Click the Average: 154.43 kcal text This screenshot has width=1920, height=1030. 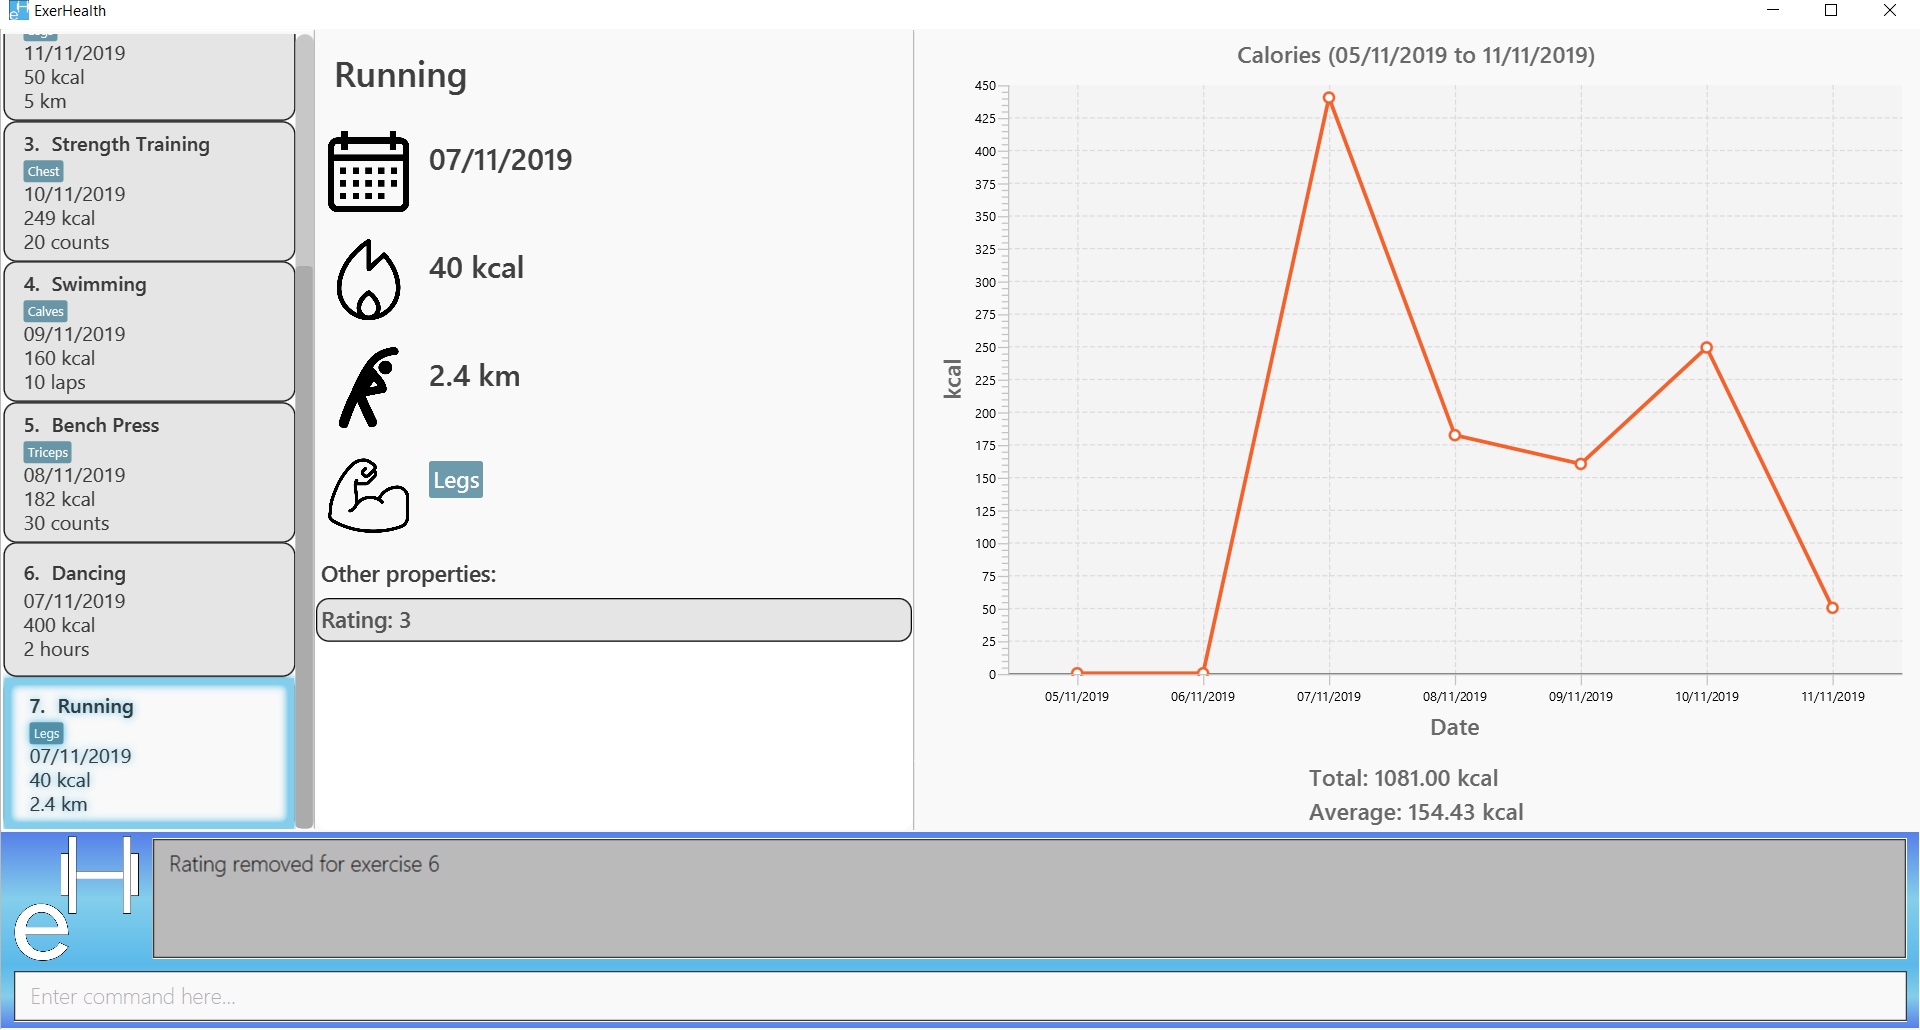(1416, 812)
